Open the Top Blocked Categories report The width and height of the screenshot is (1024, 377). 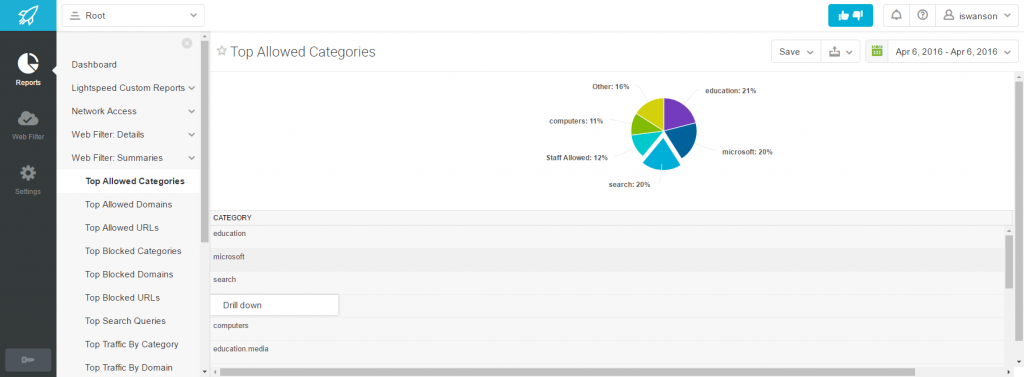point(133,251)
